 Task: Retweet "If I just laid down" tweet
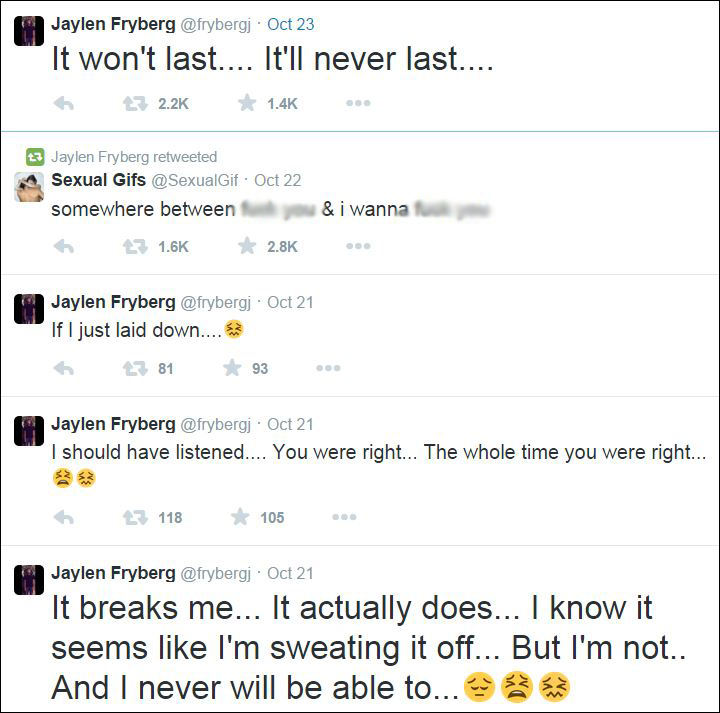134,368
